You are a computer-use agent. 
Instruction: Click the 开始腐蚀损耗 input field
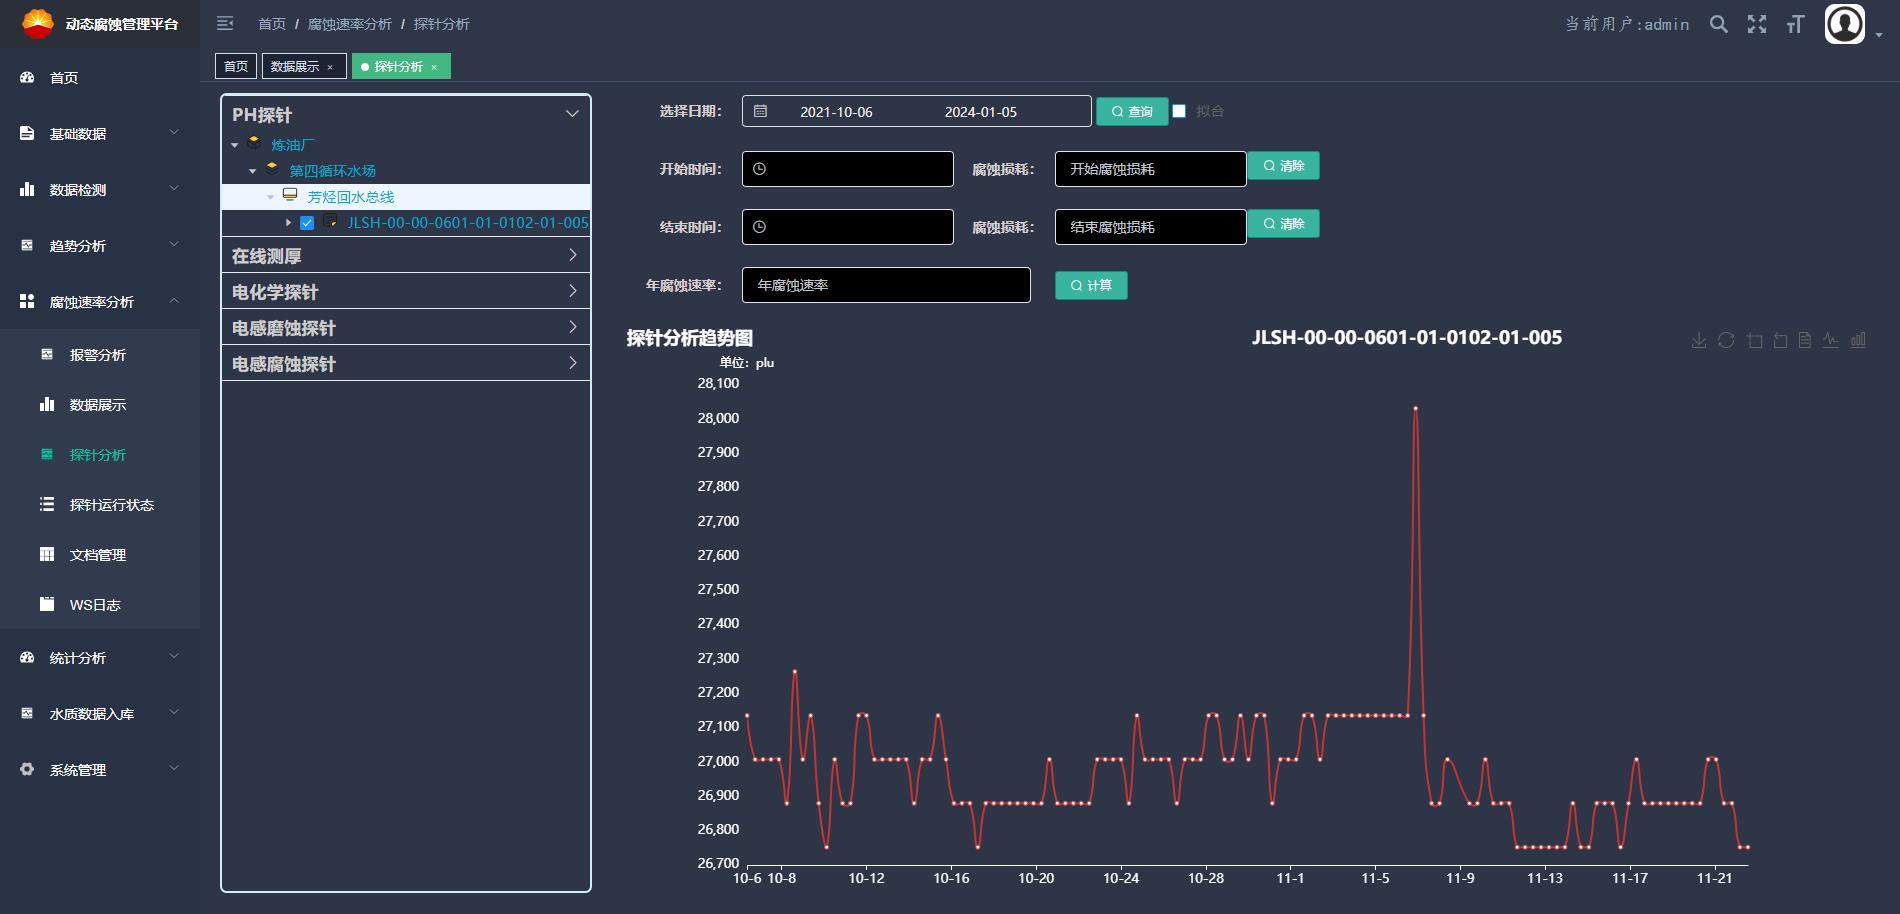[1151, 169]
